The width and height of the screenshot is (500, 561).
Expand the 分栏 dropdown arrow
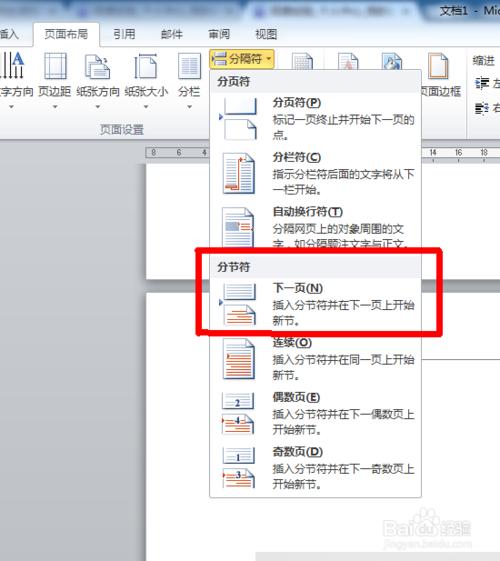[190, 107]
